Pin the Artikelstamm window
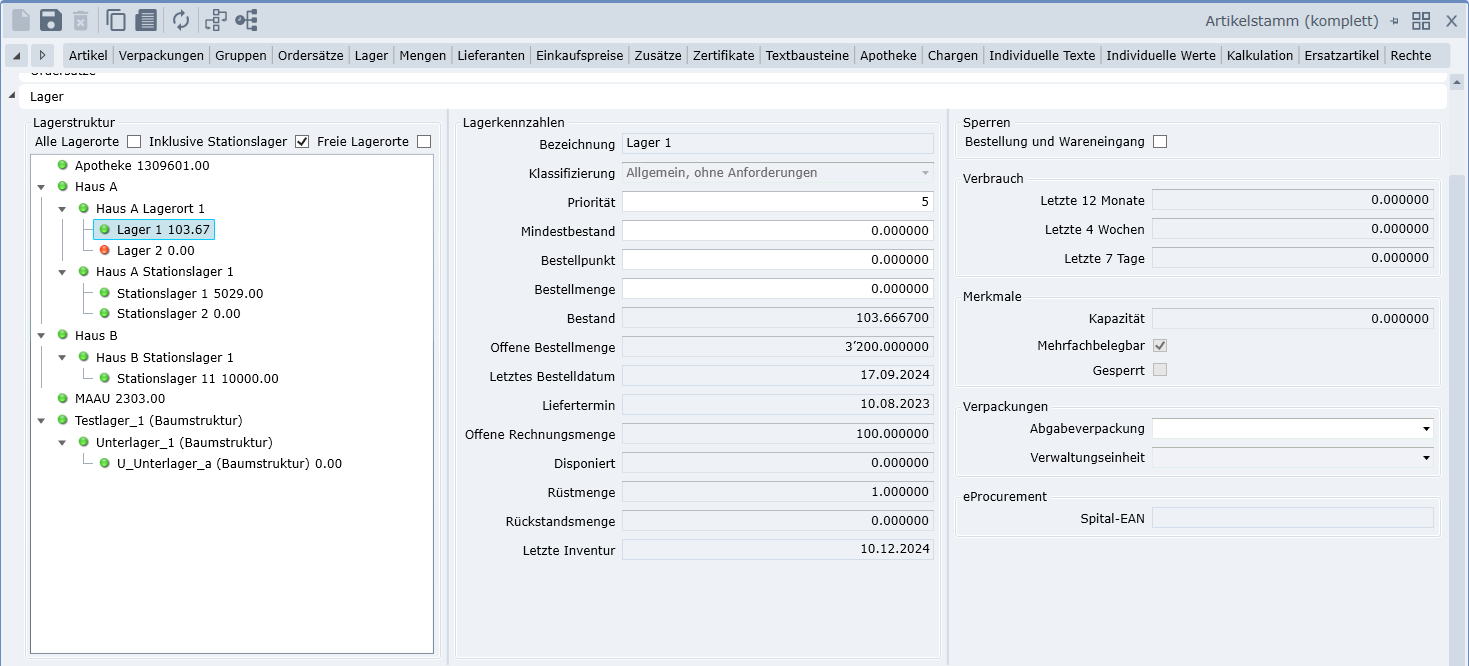The image size is (1469, 666). pyautogui.click(x=1394, y=21)
